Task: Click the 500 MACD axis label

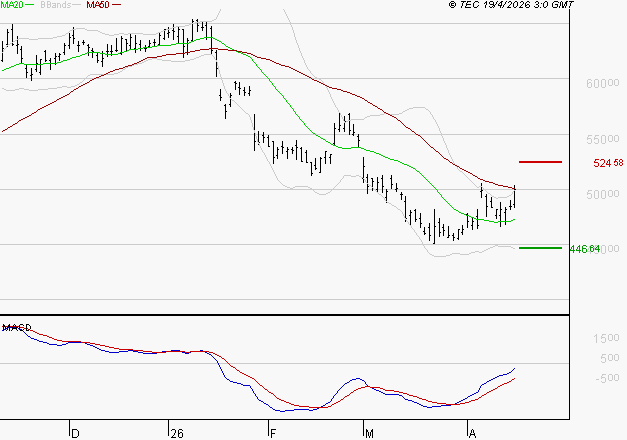Action: point(610,358)
